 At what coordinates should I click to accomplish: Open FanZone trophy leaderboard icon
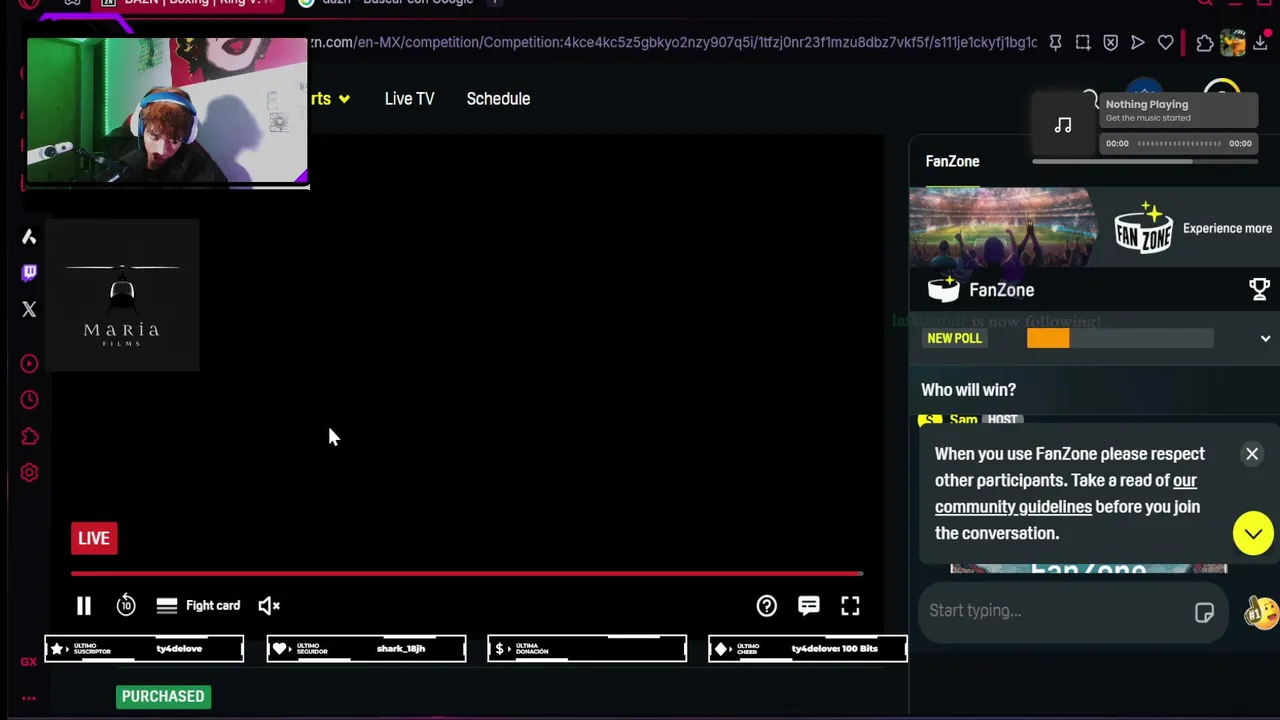[1259, 290]
